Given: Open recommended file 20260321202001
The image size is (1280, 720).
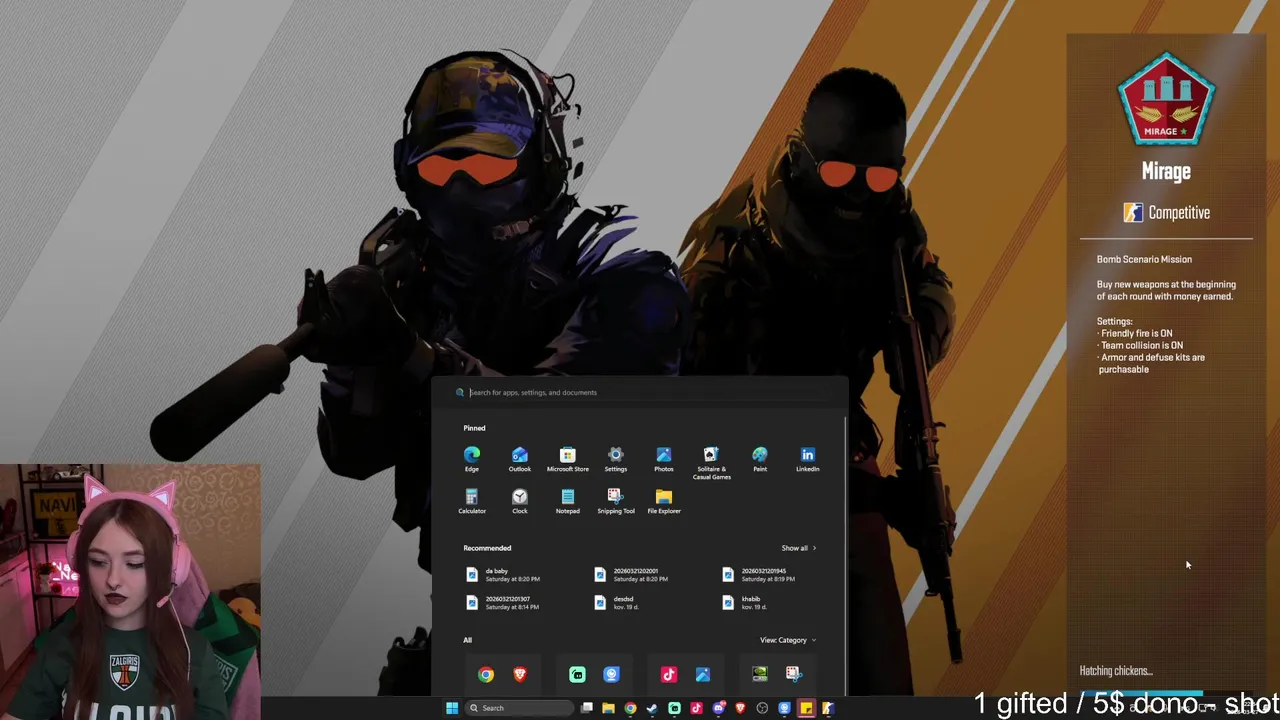Looking at the screenshot, I should [x=632, y=575].
